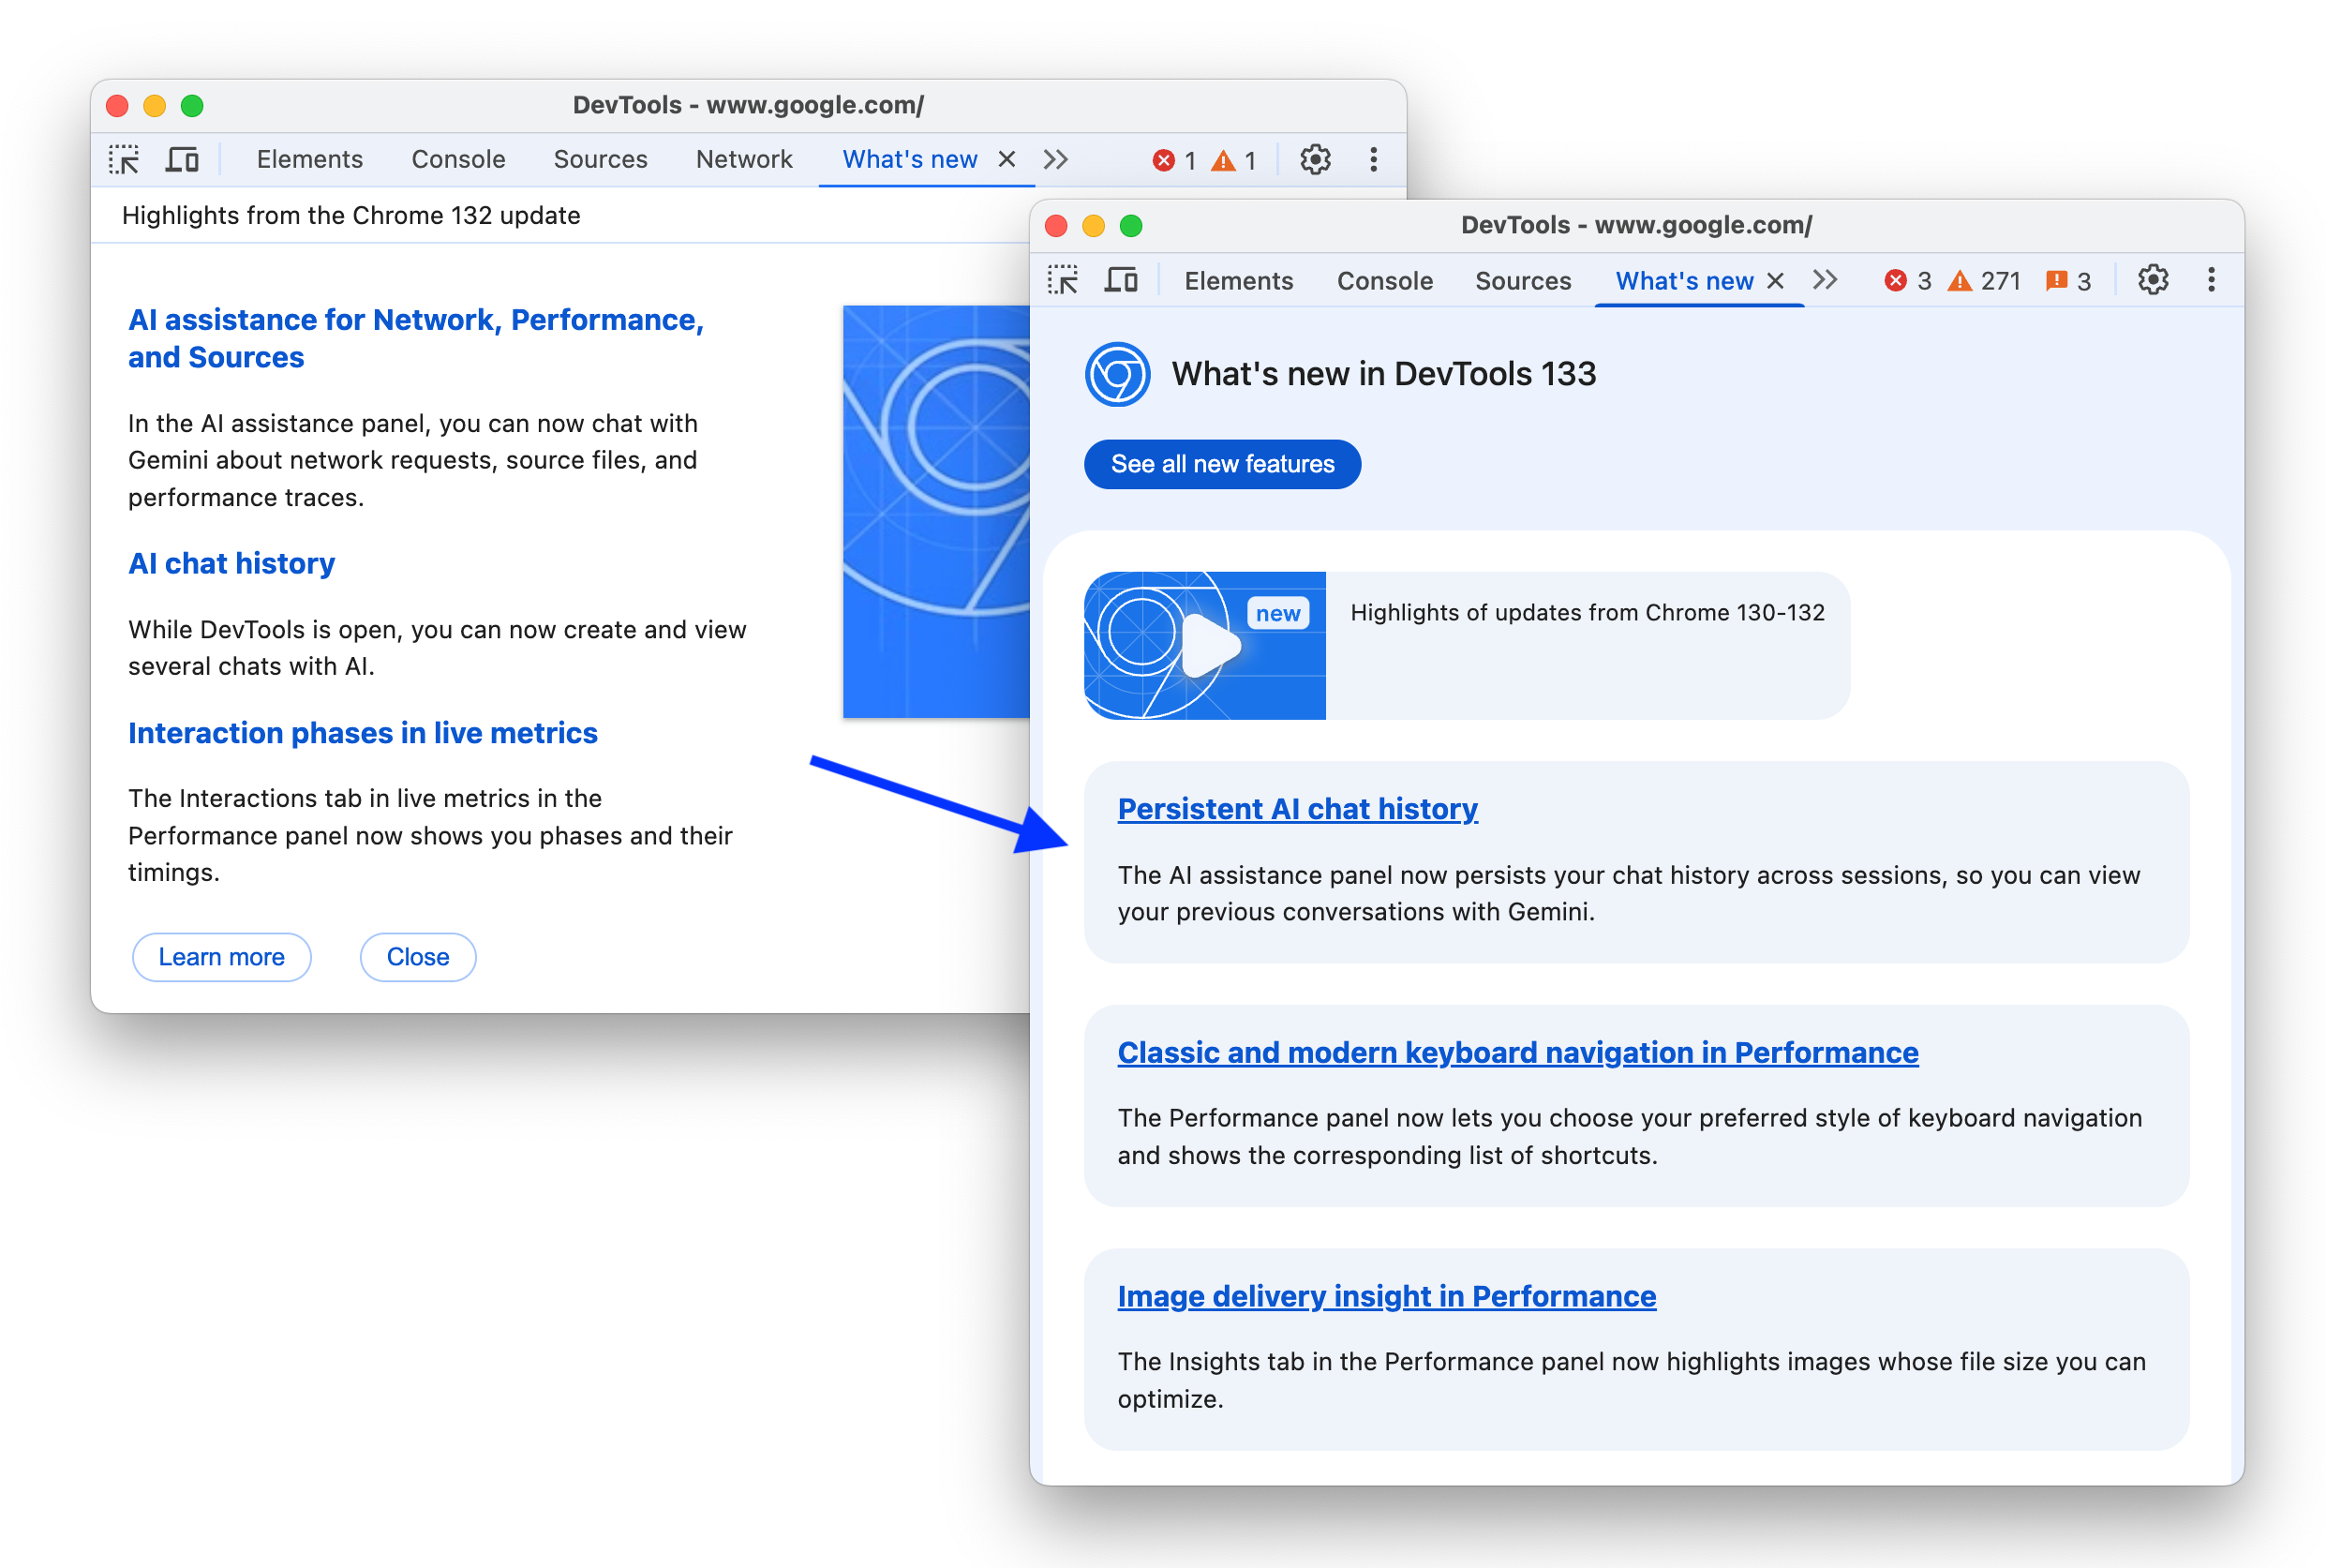This screenshot has height=1568, width=2326.
Task: Click the Network panel tab
Action: tap(739, 157)
